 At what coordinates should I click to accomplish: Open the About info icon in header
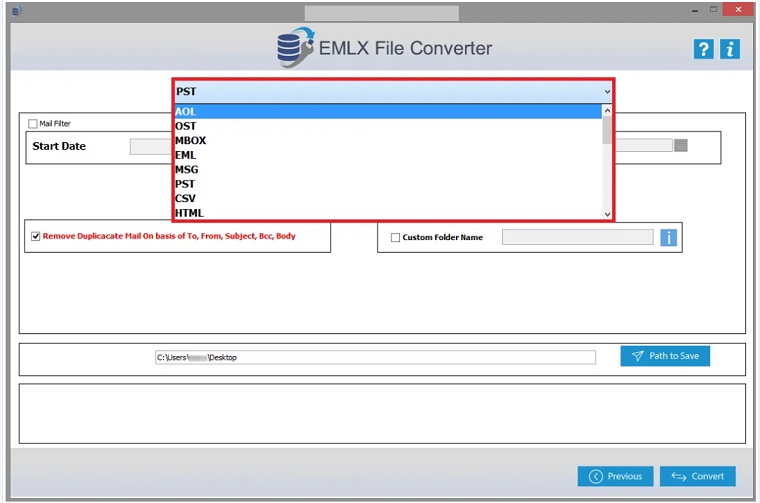point(729,49)
